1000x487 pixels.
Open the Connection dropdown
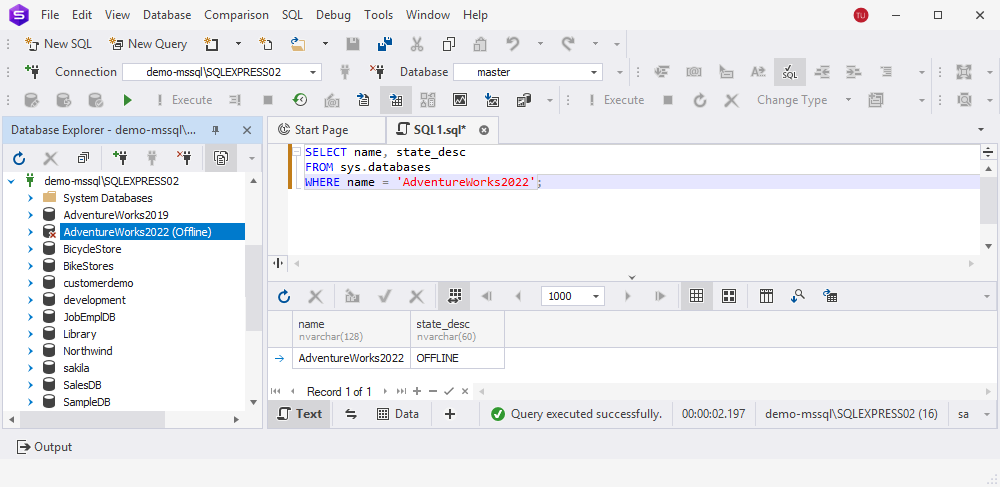[313, 72]
